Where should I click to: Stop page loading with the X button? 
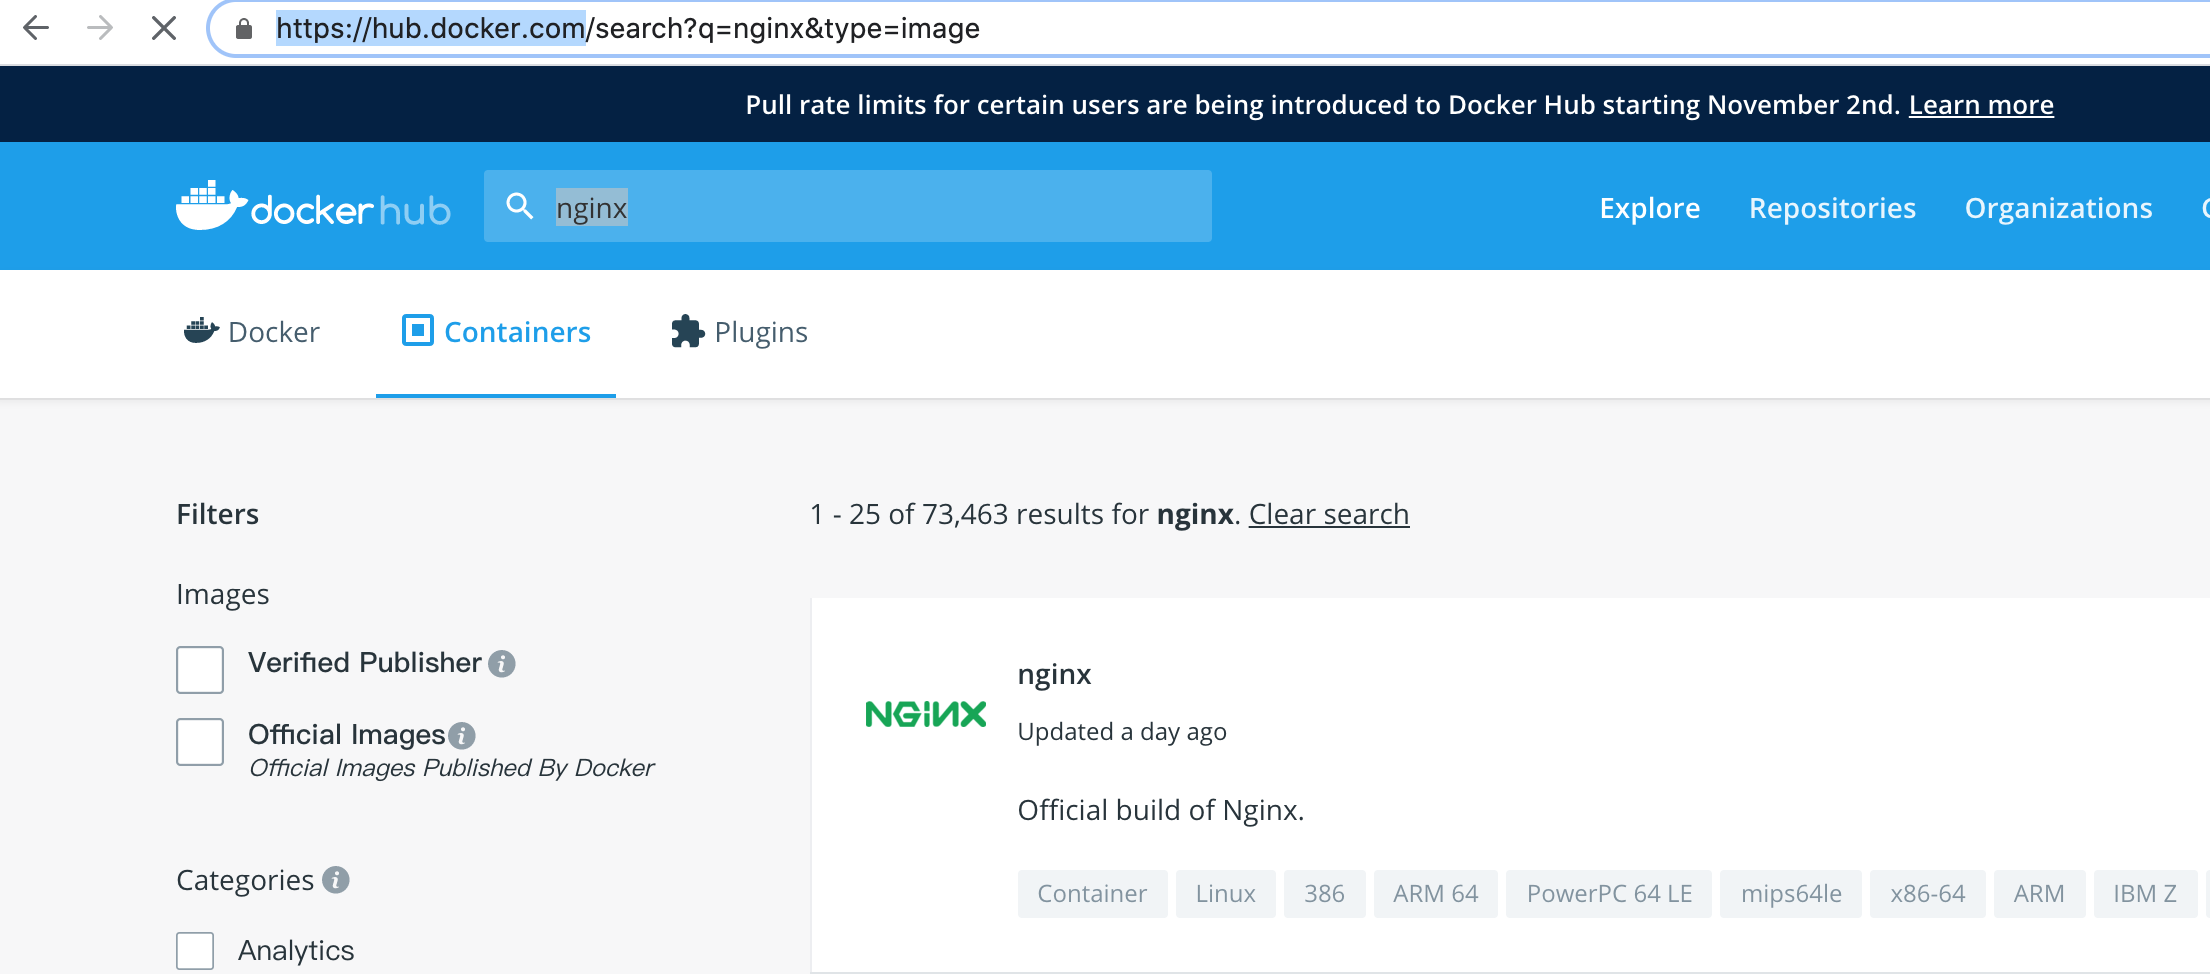click(164, 28)
